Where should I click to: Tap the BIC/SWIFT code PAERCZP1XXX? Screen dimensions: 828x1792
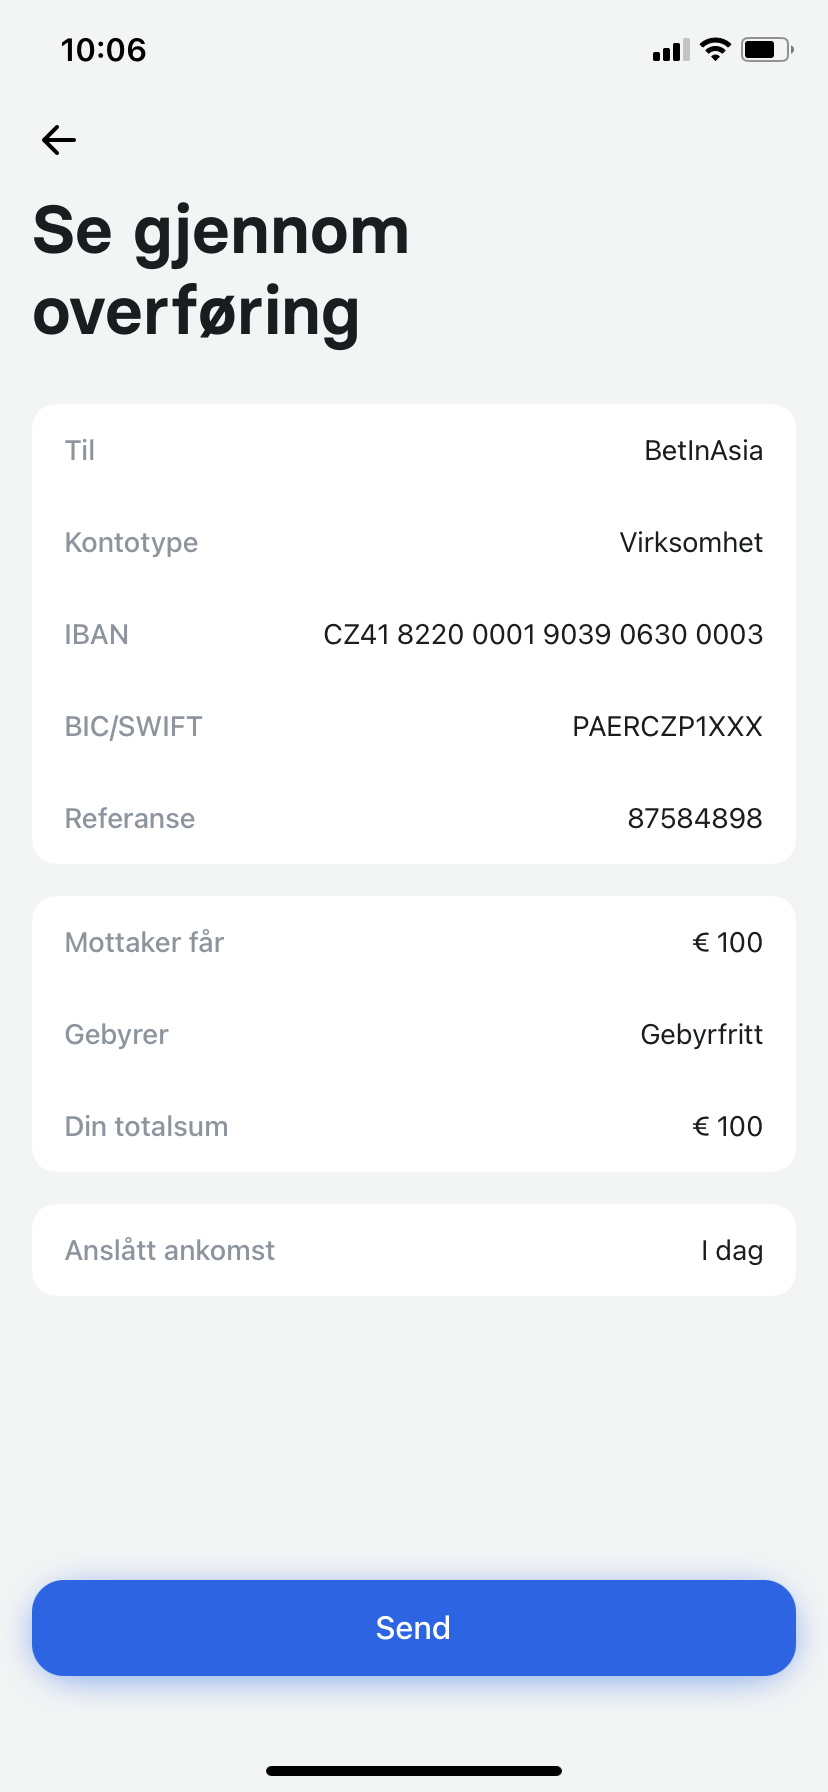pos(667,727)
